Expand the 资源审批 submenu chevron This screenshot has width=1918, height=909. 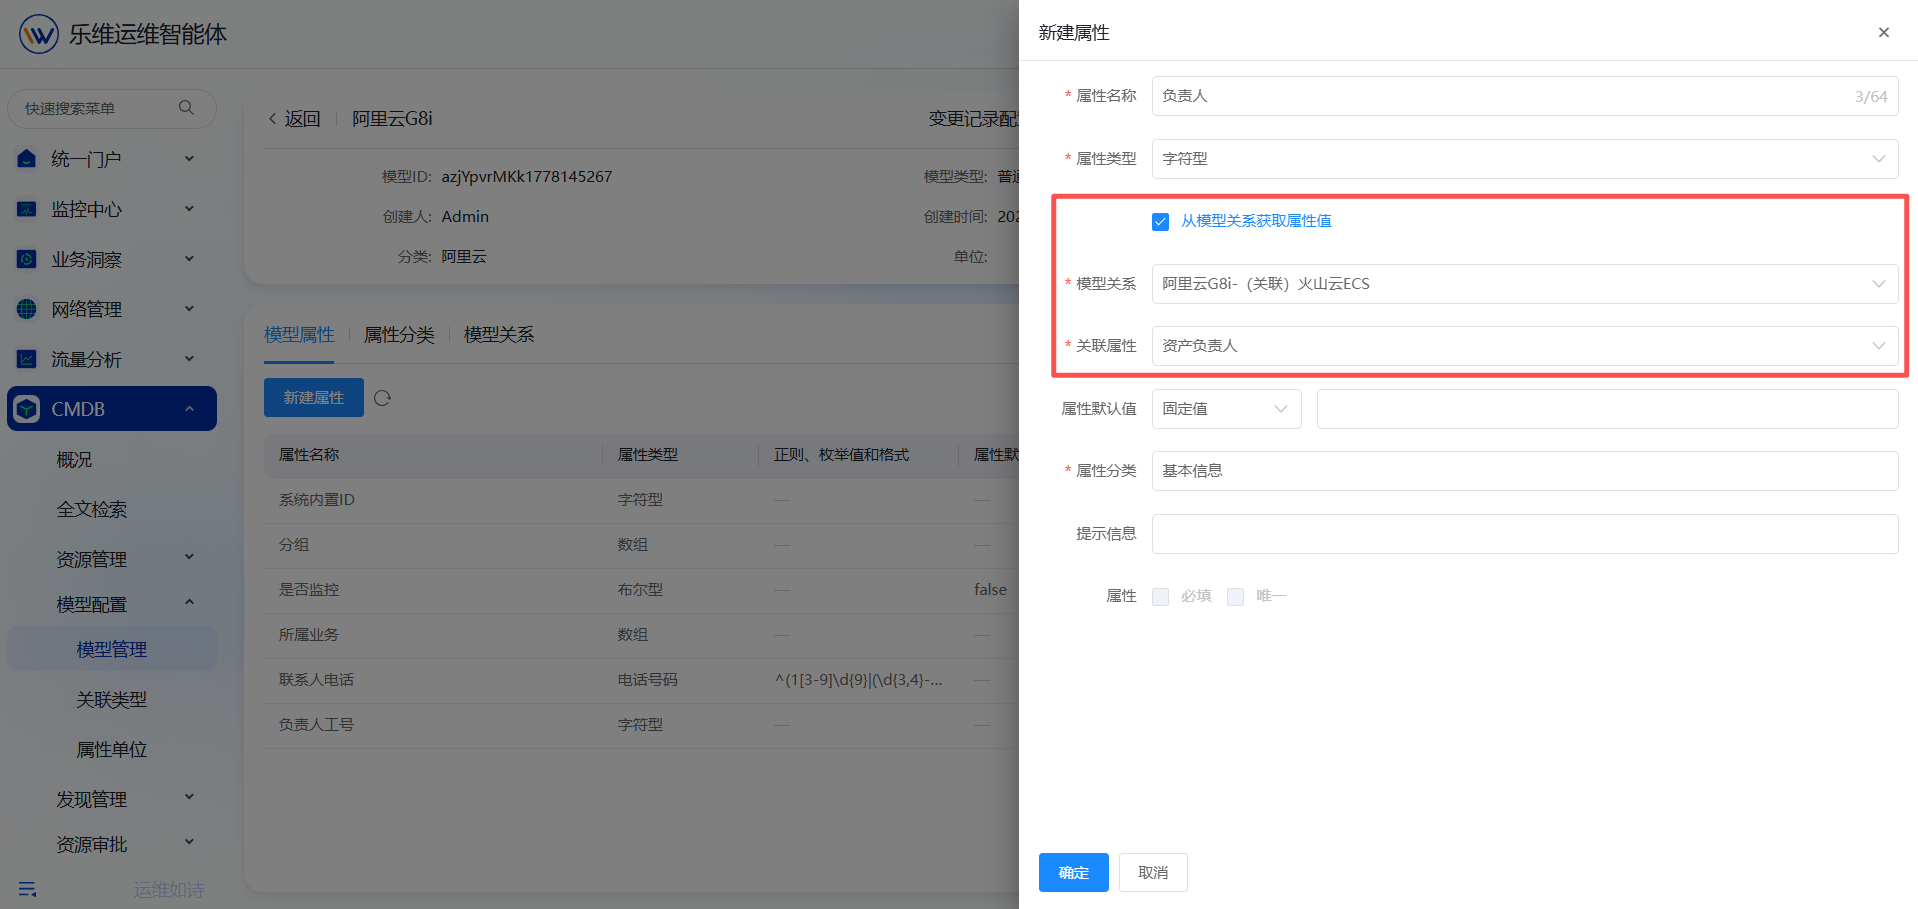189,841
